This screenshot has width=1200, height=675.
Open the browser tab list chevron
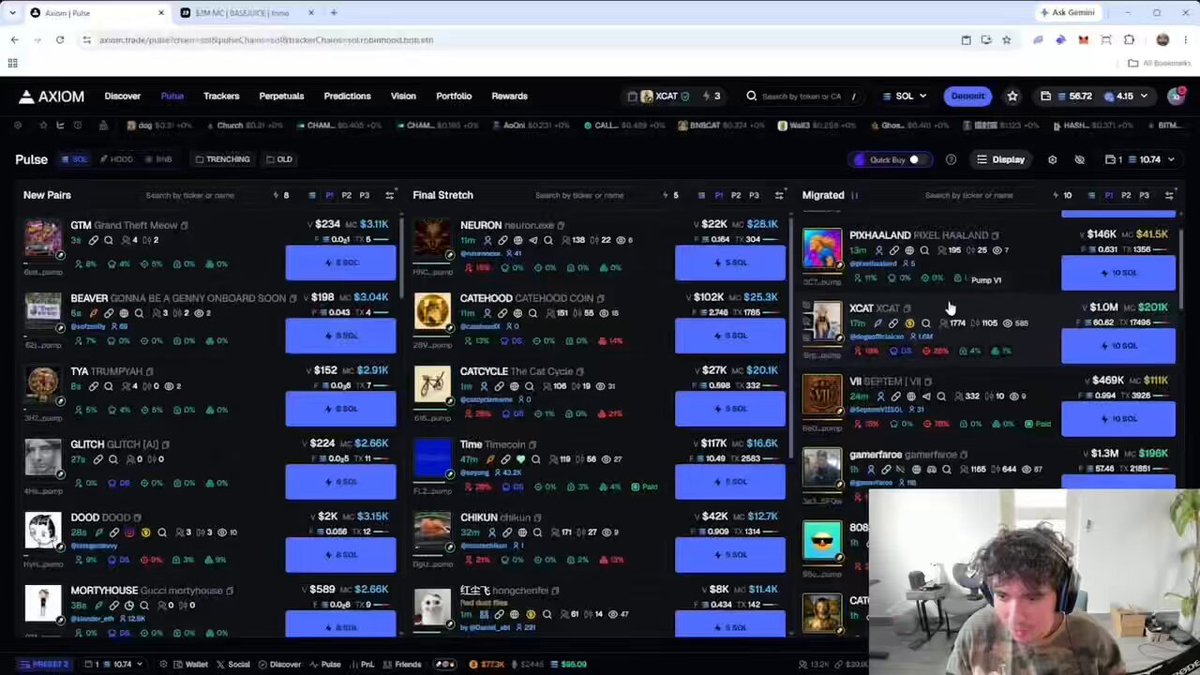tap(12, 13)
